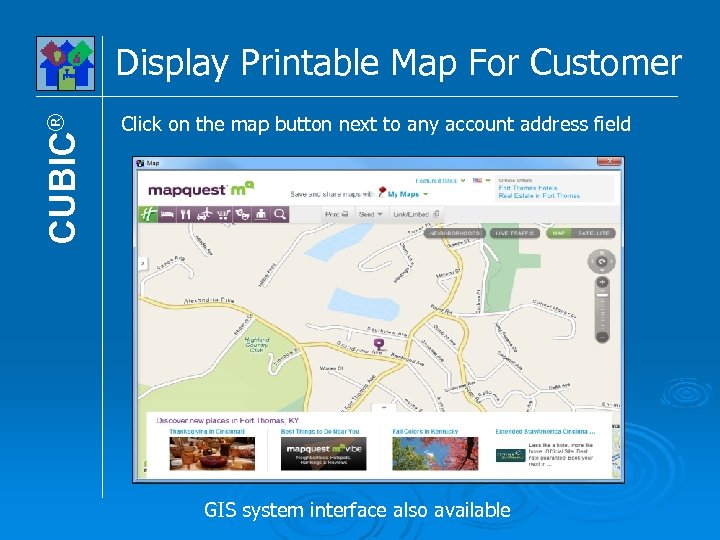Click the 'Discover new places in Fort Thomas, KY' heading

tap(227, 421)
